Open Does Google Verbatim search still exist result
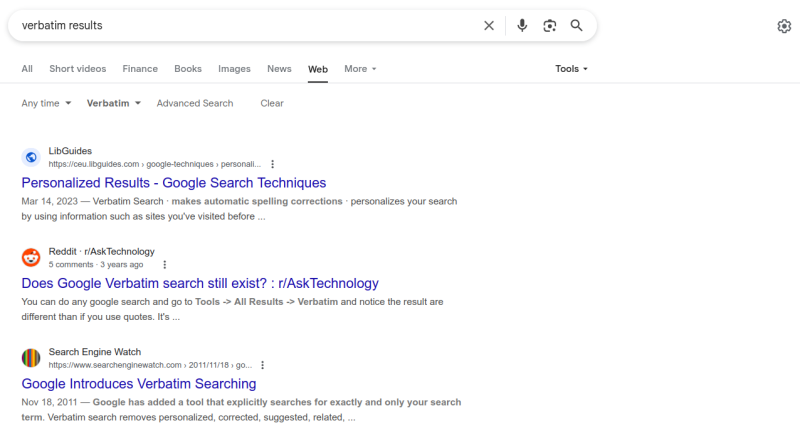The width and height of the screenshot is (800, 433). point(200,283)
